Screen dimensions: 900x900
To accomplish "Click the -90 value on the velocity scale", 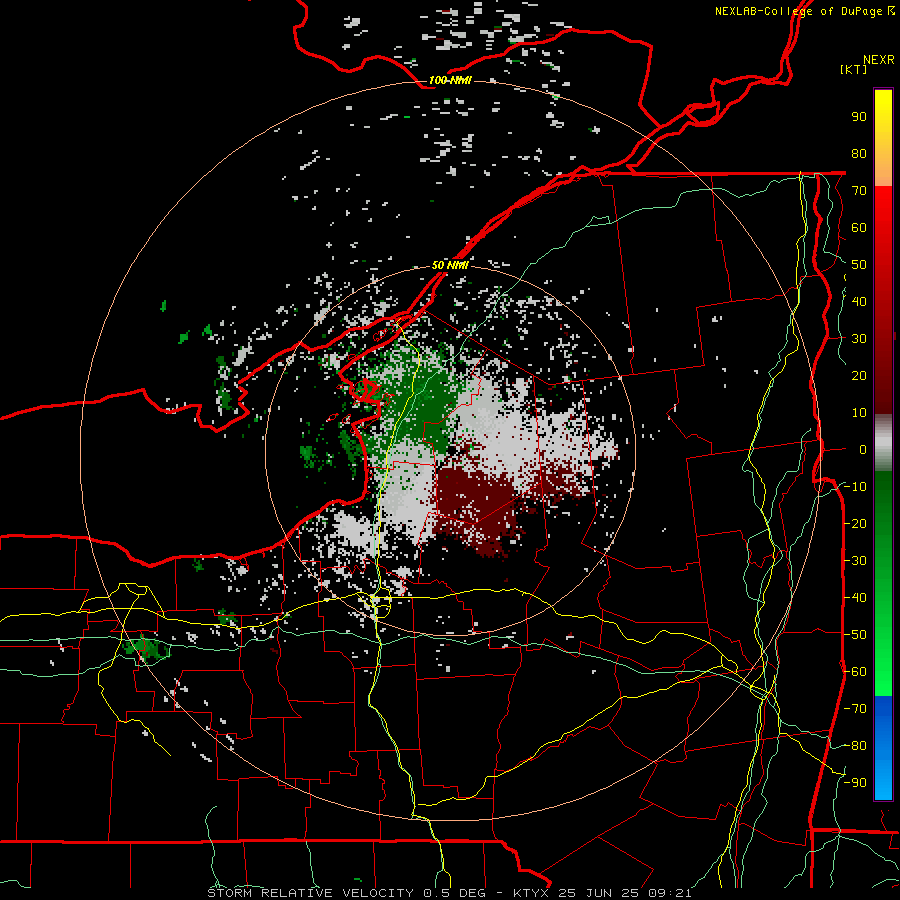I will click(855, 783).
